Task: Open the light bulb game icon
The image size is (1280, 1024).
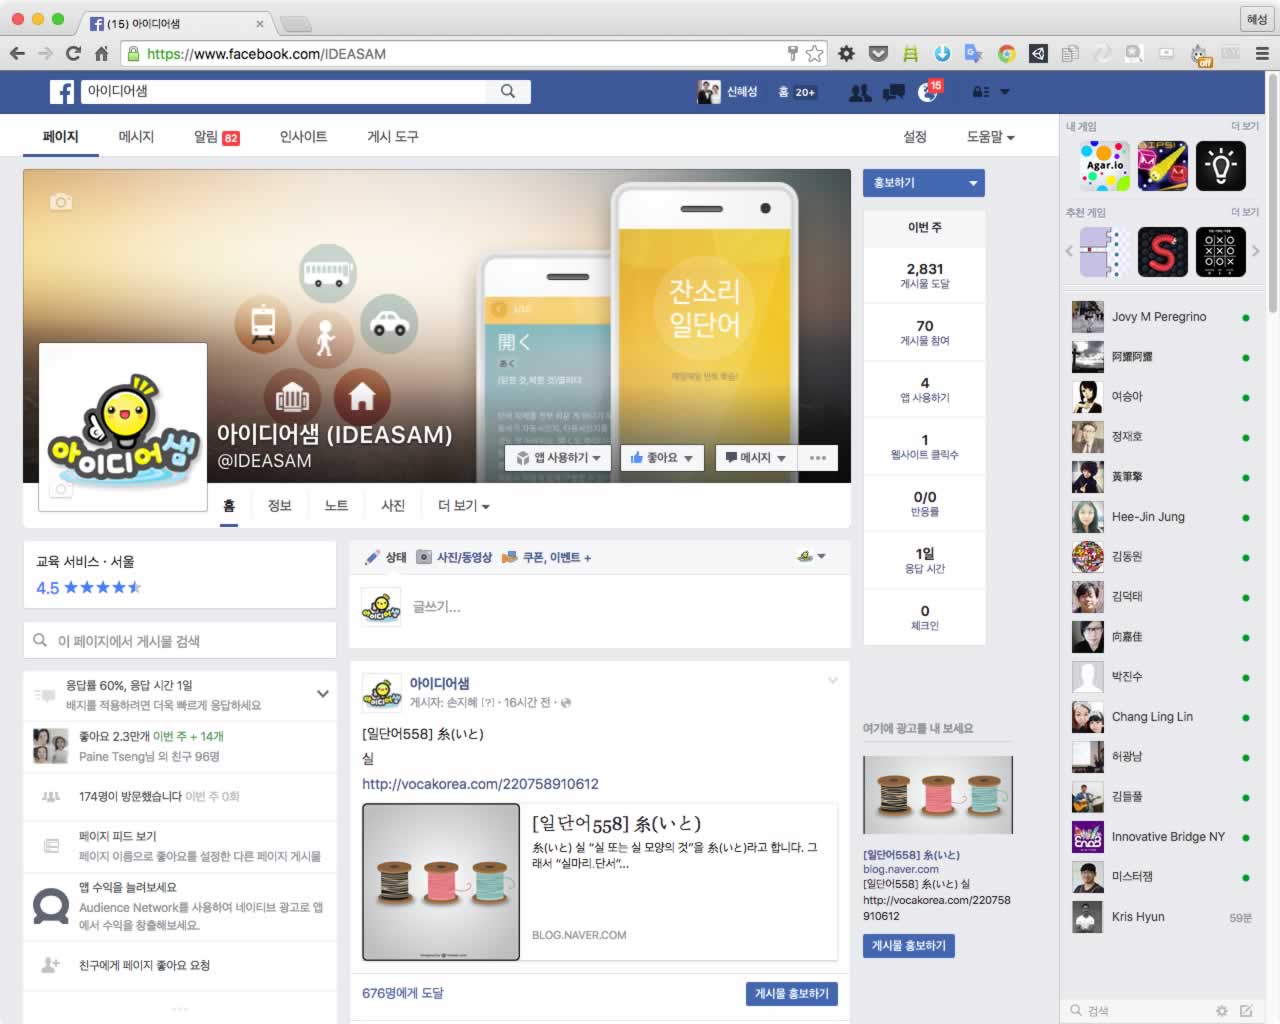Action: point(1221,166)
